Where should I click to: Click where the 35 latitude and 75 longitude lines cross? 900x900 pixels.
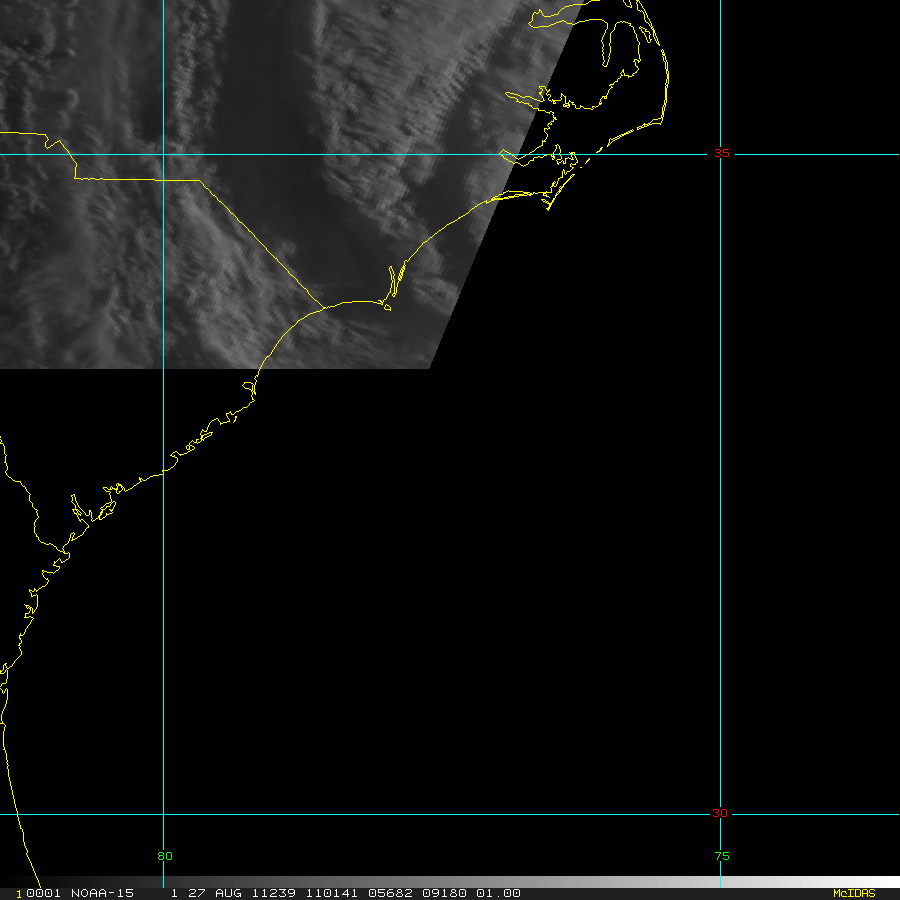click(721, 155)
